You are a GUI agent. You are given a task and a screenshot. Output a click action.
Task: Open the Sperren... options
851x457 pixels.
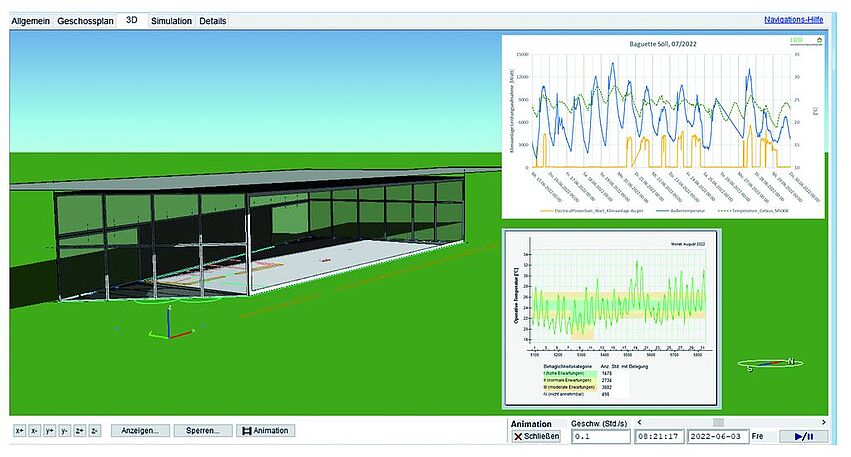(203, 431)
